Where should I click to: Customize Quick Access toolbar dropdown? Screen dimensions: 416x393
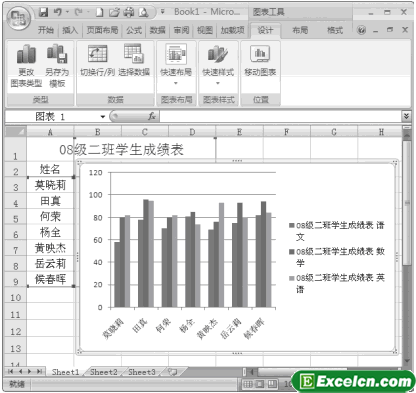pos(163,12)
